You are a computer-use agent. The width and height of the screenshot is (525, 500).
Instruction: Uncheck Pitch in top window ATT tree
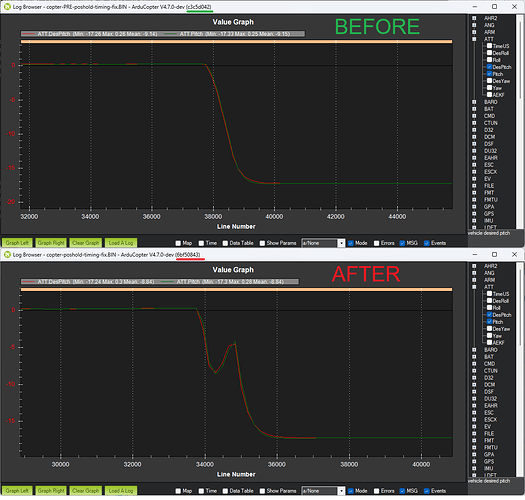point(489,74)
